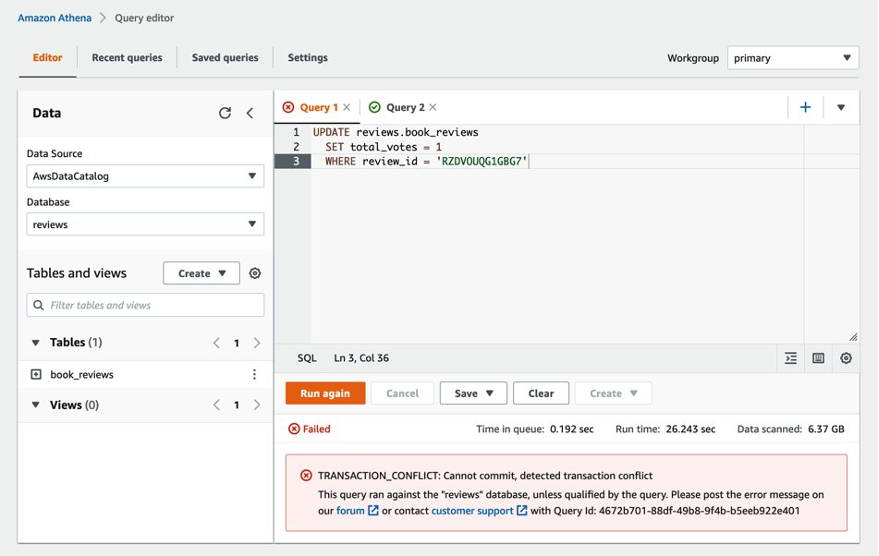879x556 pixels.
Task: Click the Run again button
Action: click(325, 393)
